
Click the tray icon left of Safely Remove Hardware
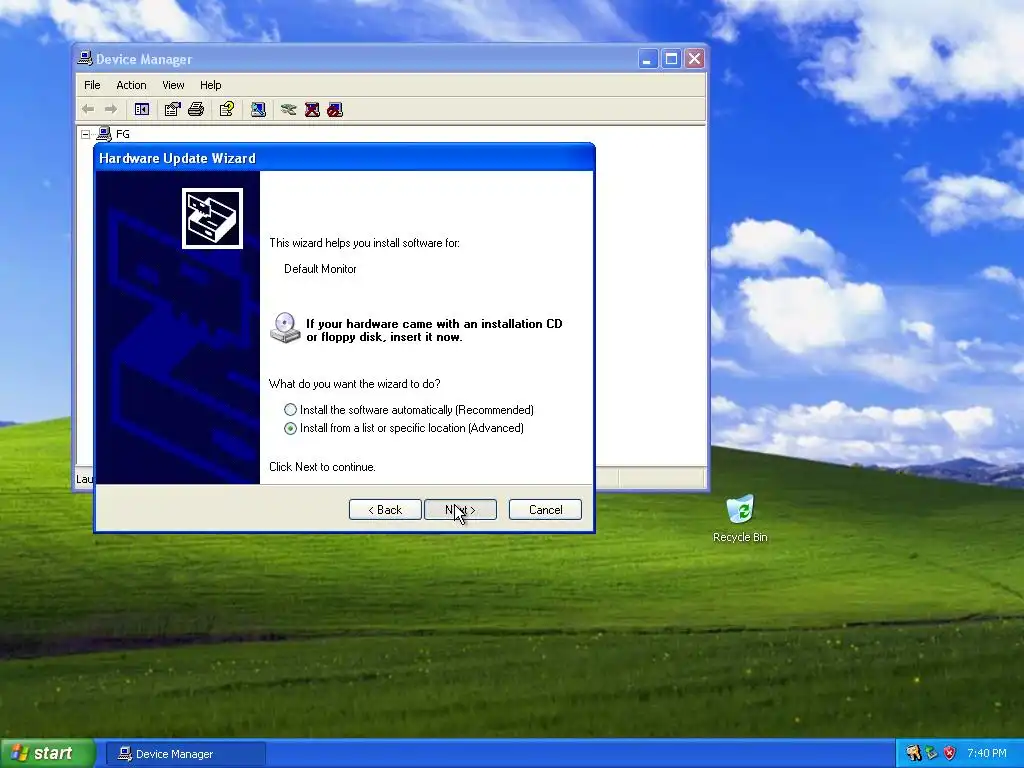point(913,754)
